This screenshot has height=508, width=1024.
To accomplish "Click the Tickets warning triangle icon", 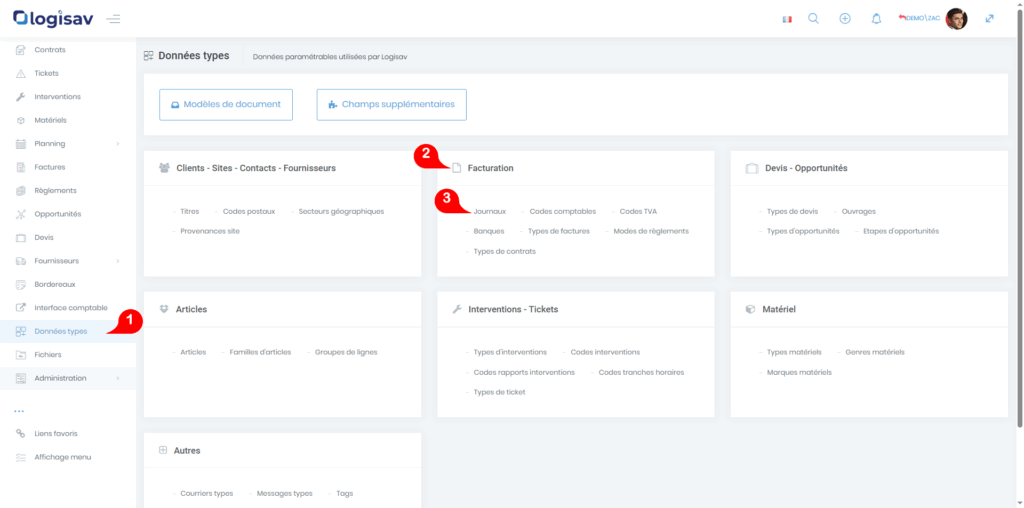I will point(20,73).
